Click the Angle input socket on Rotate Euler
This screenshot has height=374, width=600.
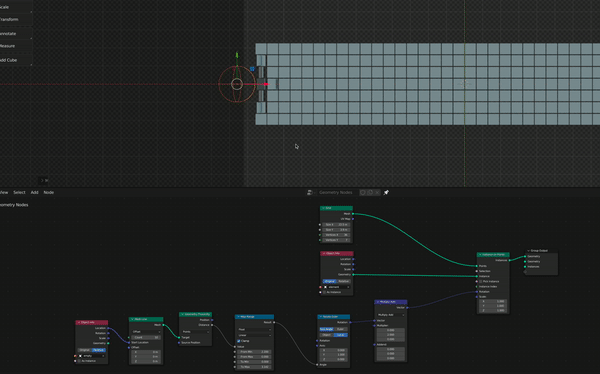[317, 364]
